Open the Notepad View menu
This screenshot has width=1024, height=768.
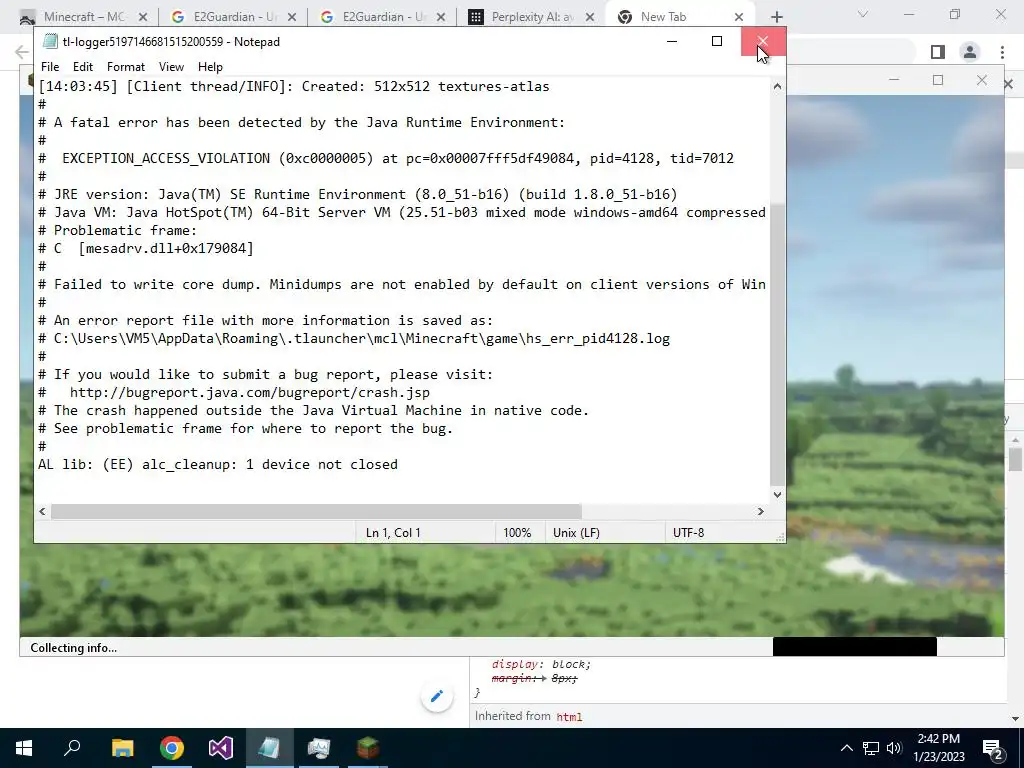pyautogui.click(x=171, y=67)
